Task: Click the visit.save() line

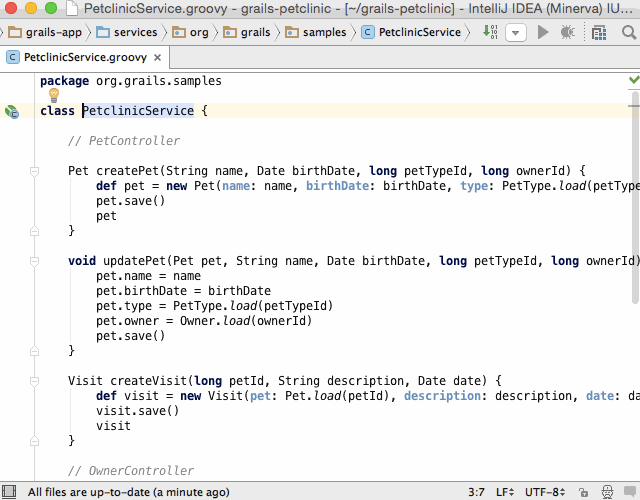Action: (138, 411)
